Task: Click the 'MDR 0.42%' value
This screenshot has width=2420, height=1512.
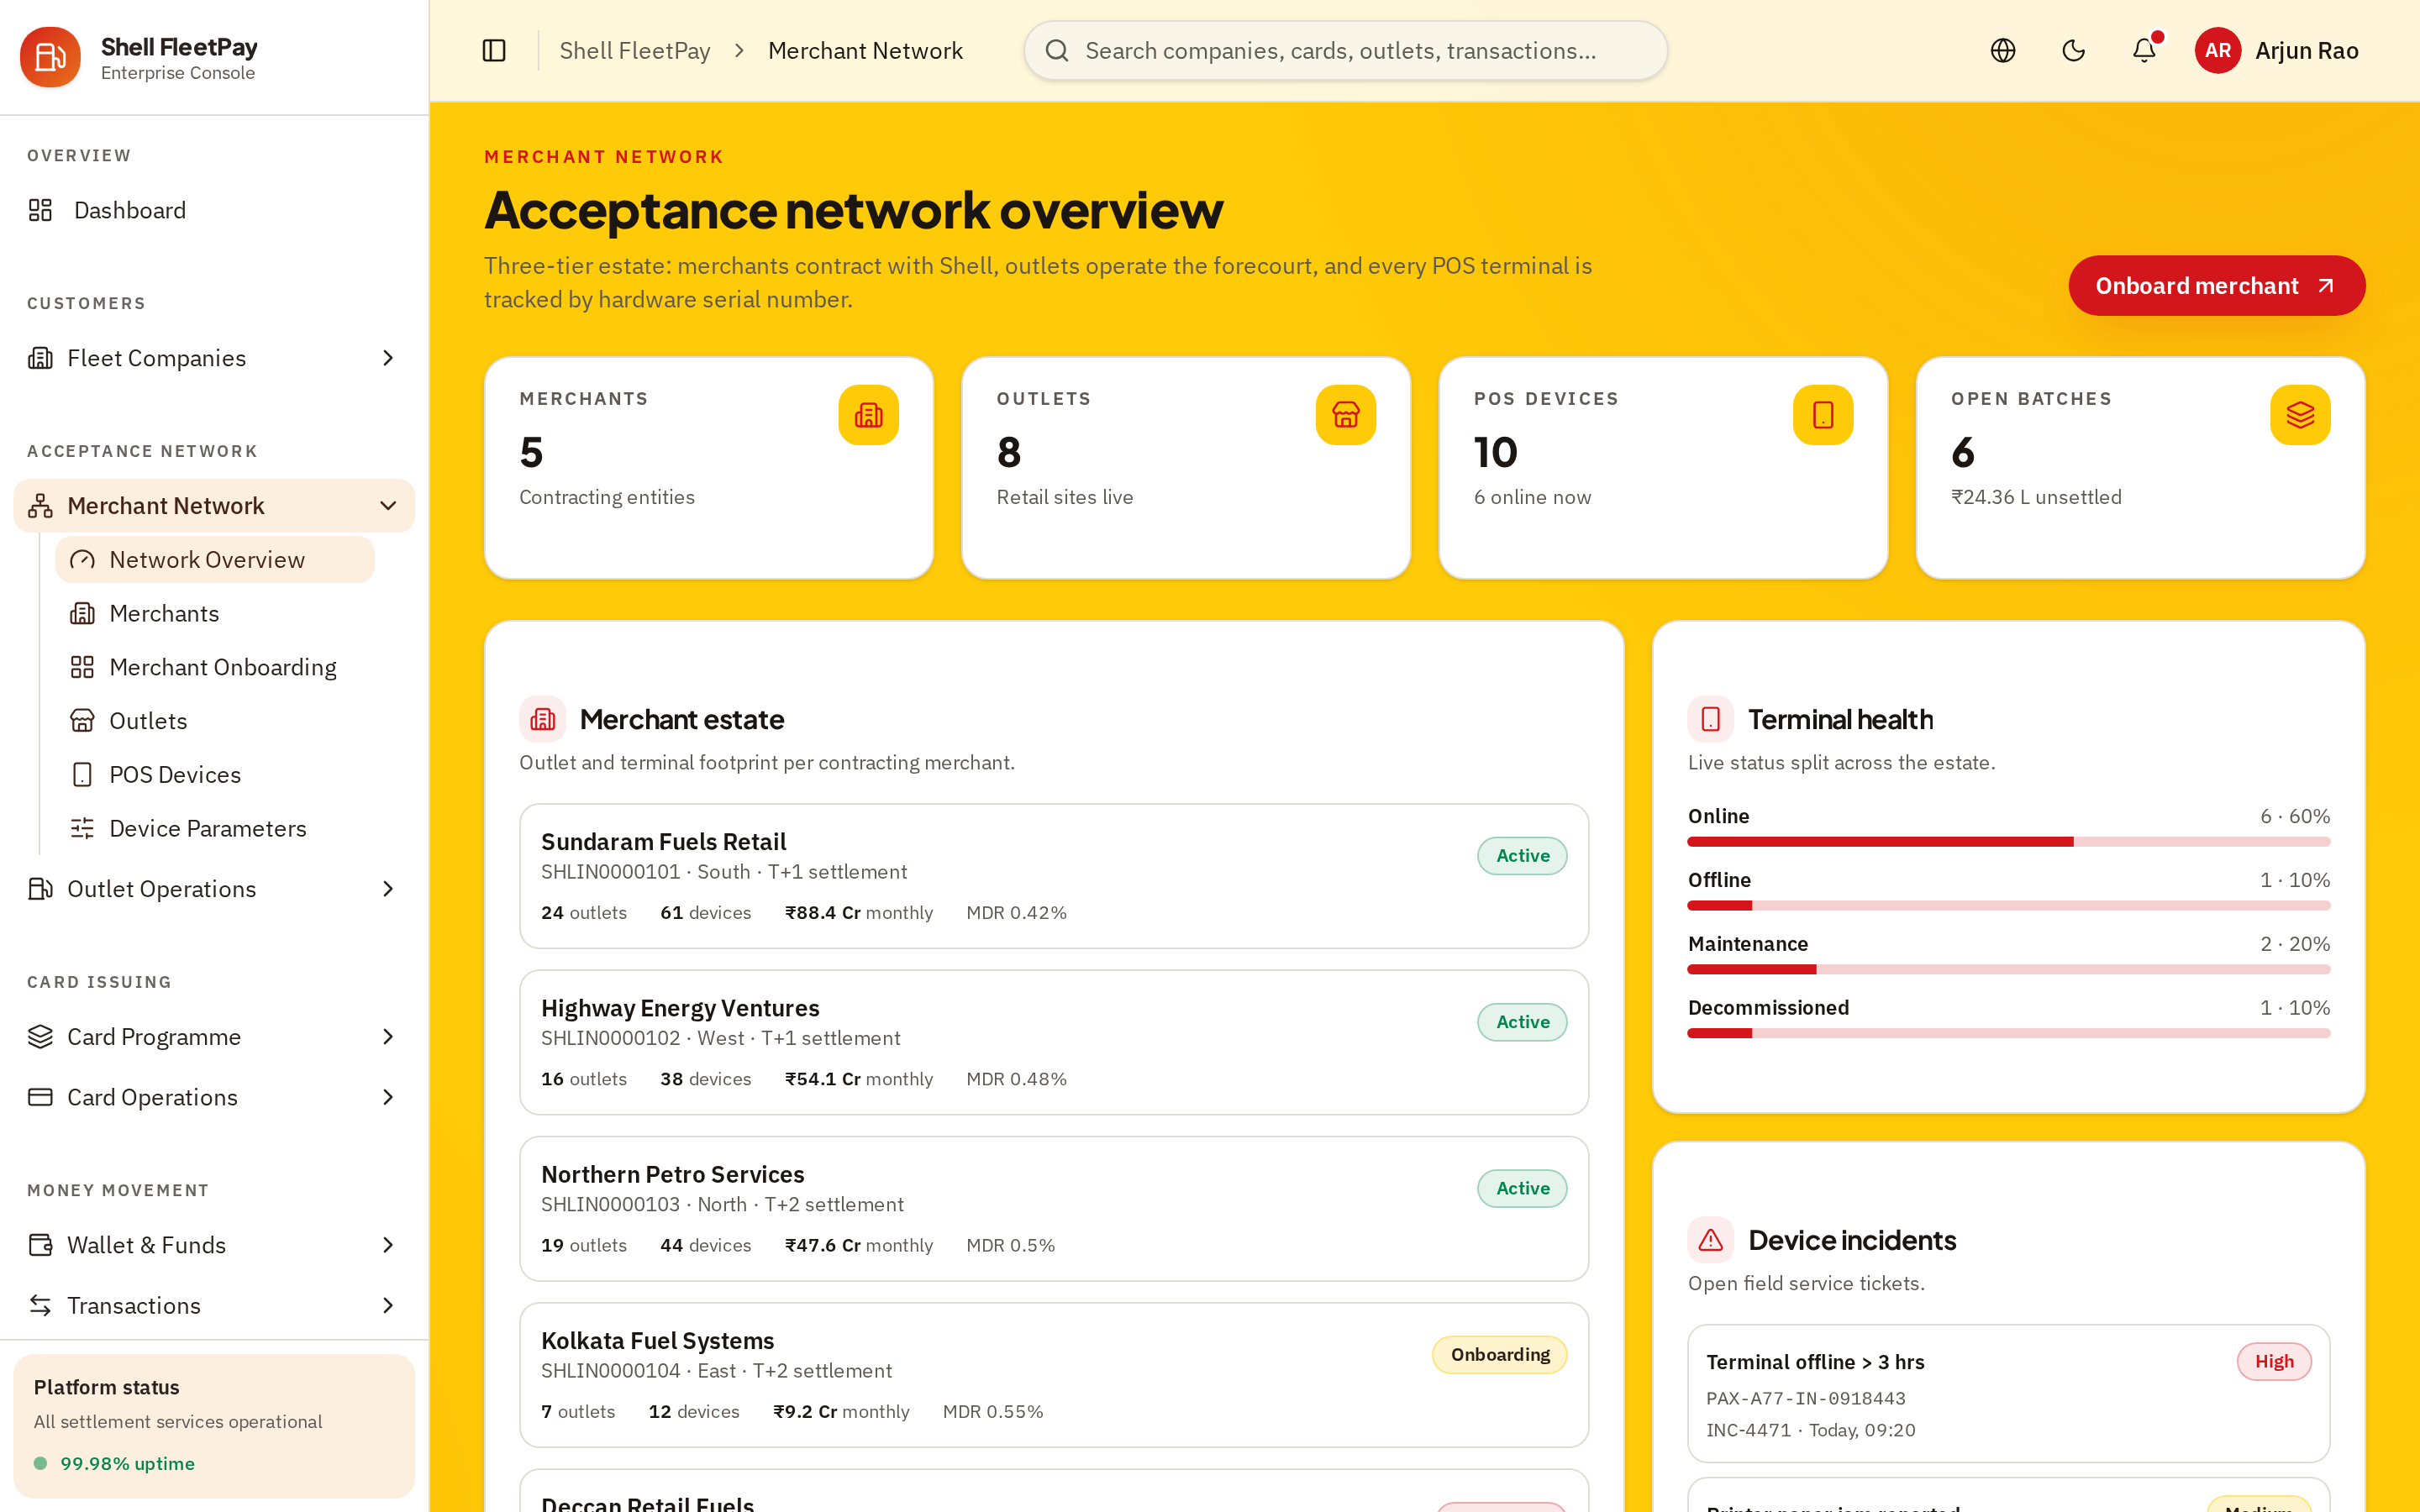Action: [x=1016, y=912]
